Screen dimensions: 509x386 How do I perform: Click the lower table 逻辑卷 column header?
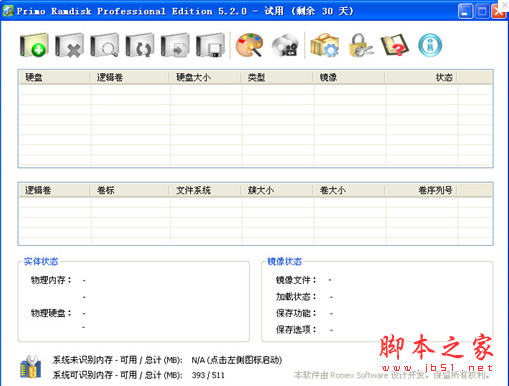[x=54, y=190]
